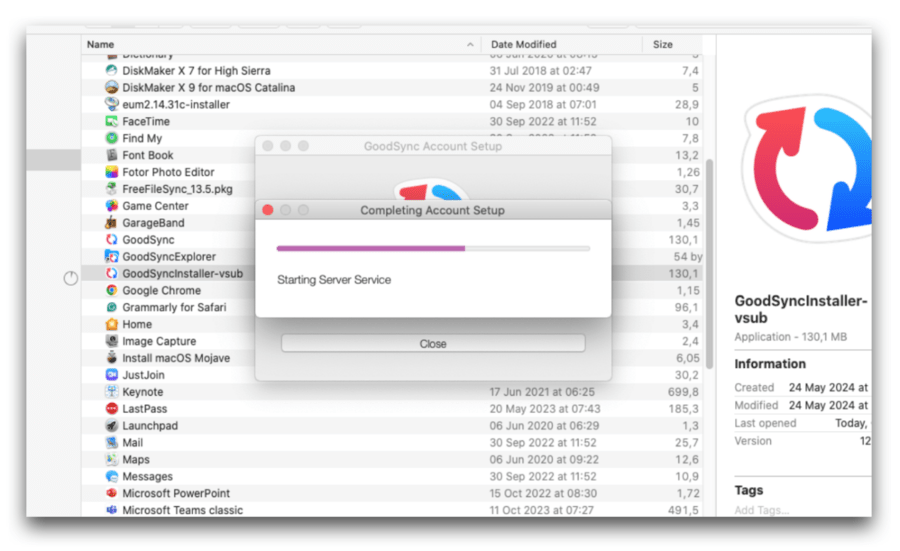900x551 pixels.
Task: Select the DiskMaker X 9 for macOS Catalina icon
Action: coord(111,87)
